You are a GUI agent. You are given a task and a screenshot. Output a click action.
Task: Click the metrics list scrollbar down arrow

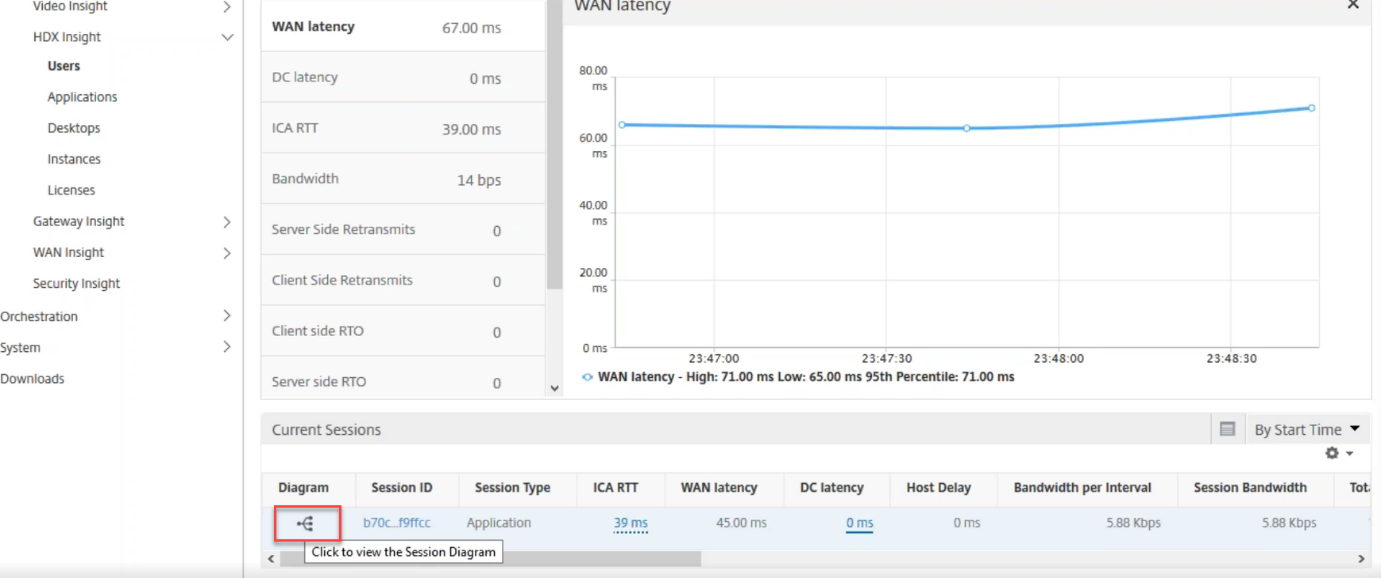555,389
